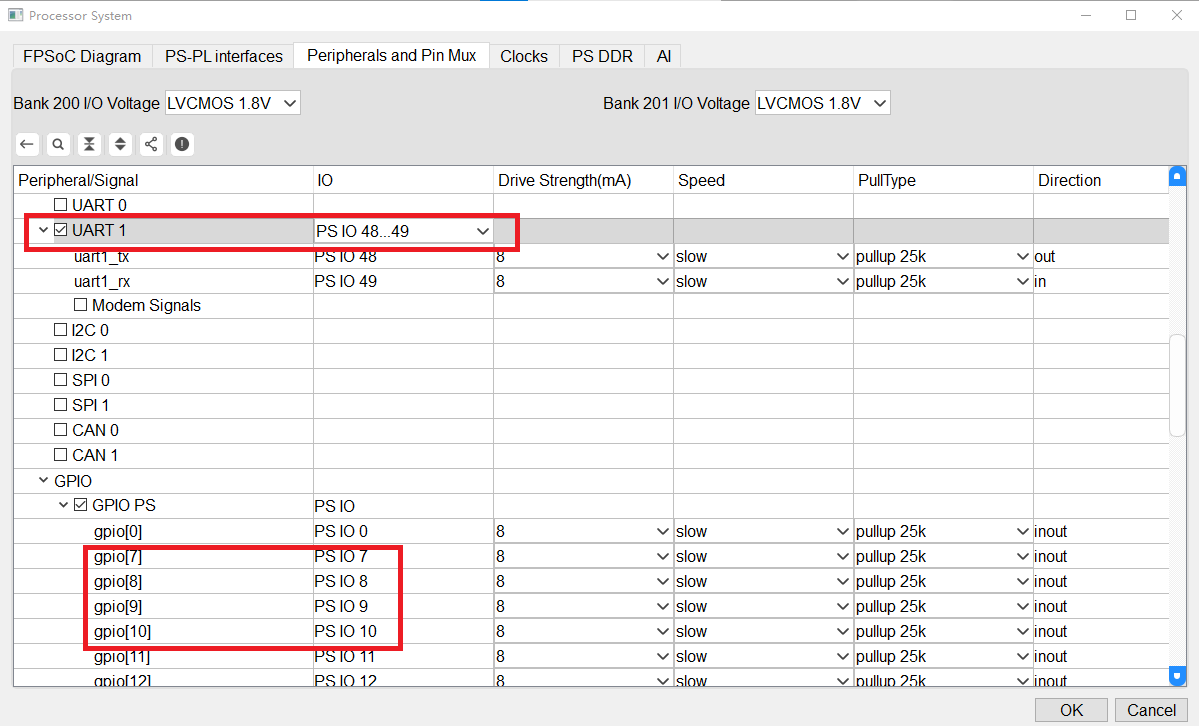Click the exclamation warning toolbar icon
Screen dimensions: 1199x726
pyautogui.click(x=182, y=144)
